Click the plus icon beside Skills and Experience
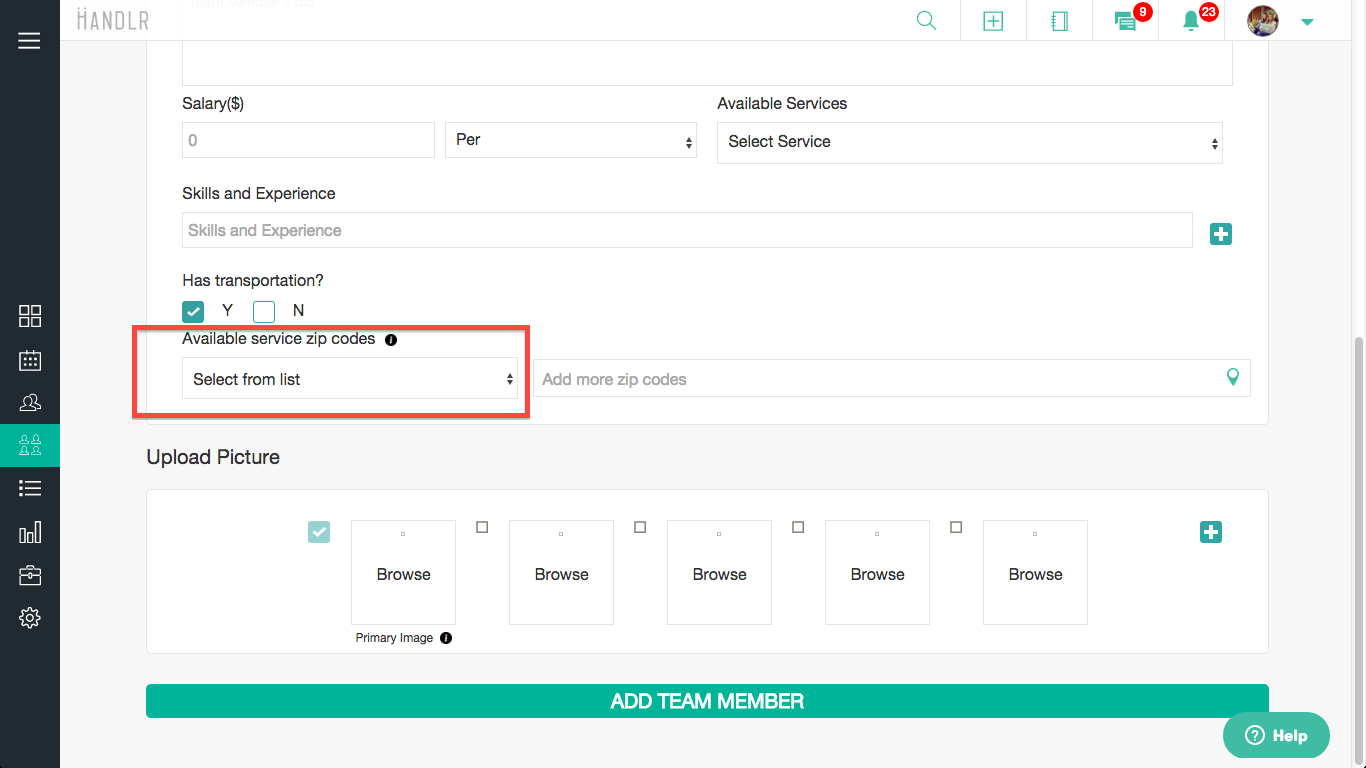The width and height of the screenshot is (1366, 768). (1220, 234)
